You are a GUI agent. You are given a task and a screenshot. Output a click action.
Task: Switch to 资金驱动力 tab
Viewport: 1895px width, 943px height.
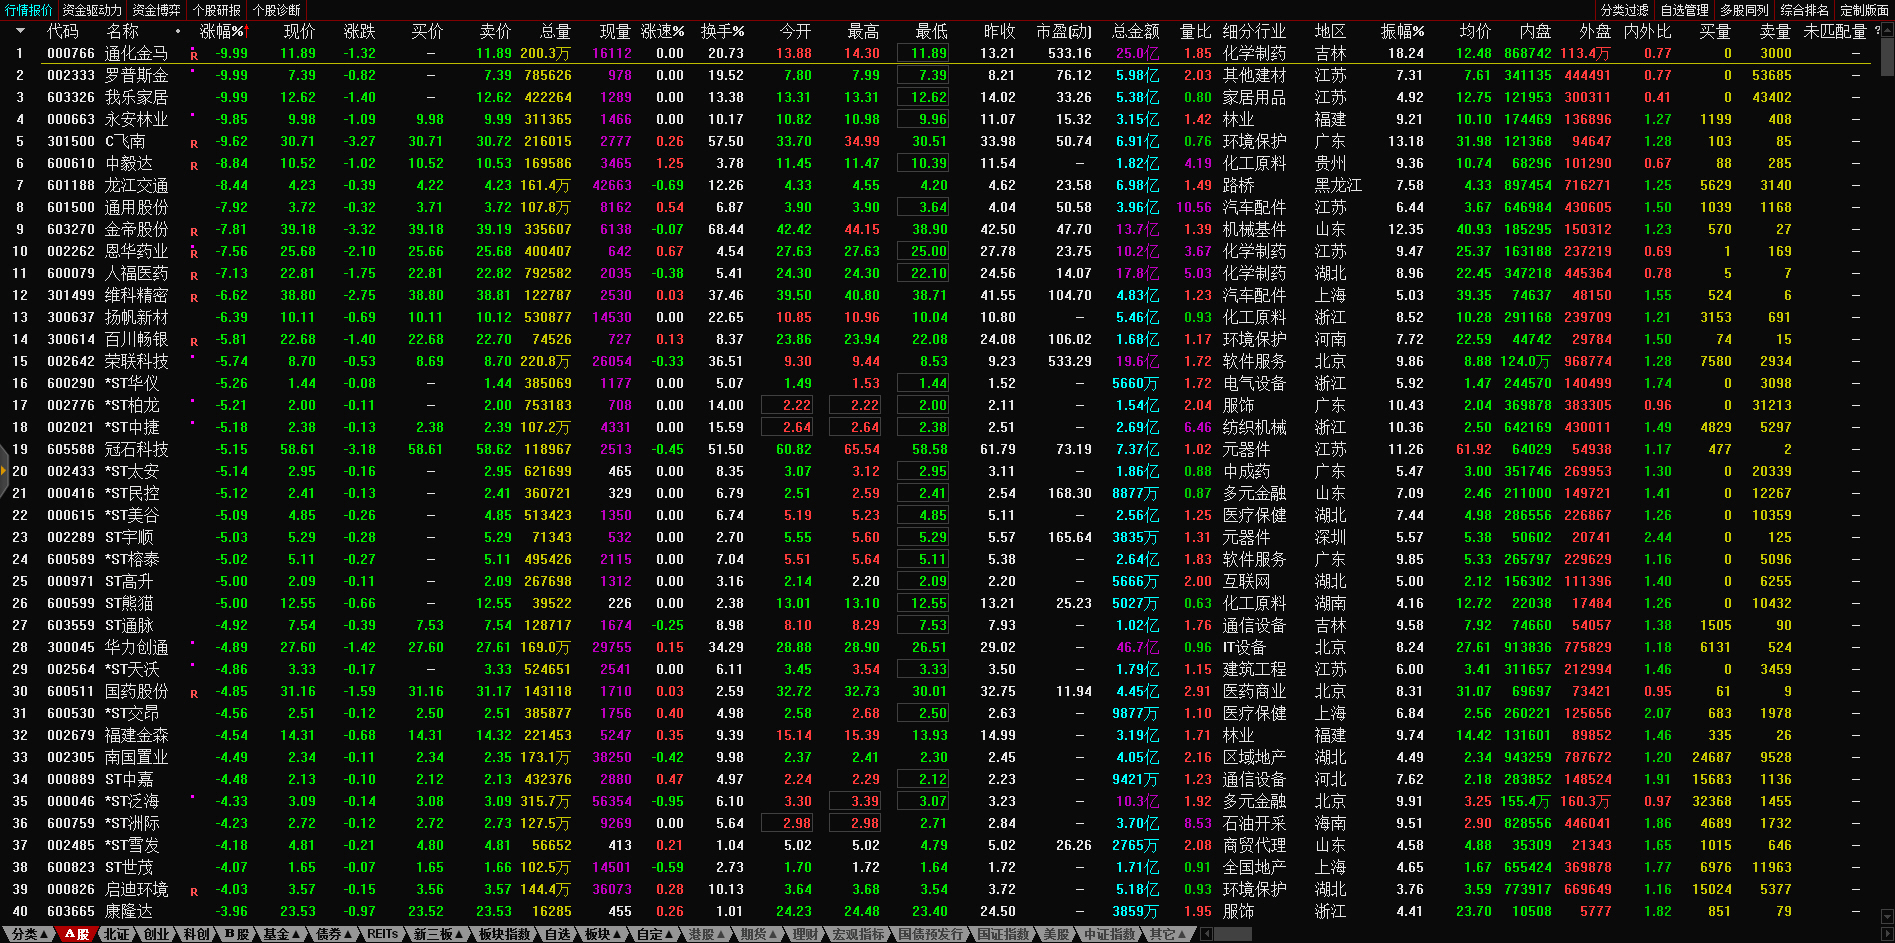[92, 10]
